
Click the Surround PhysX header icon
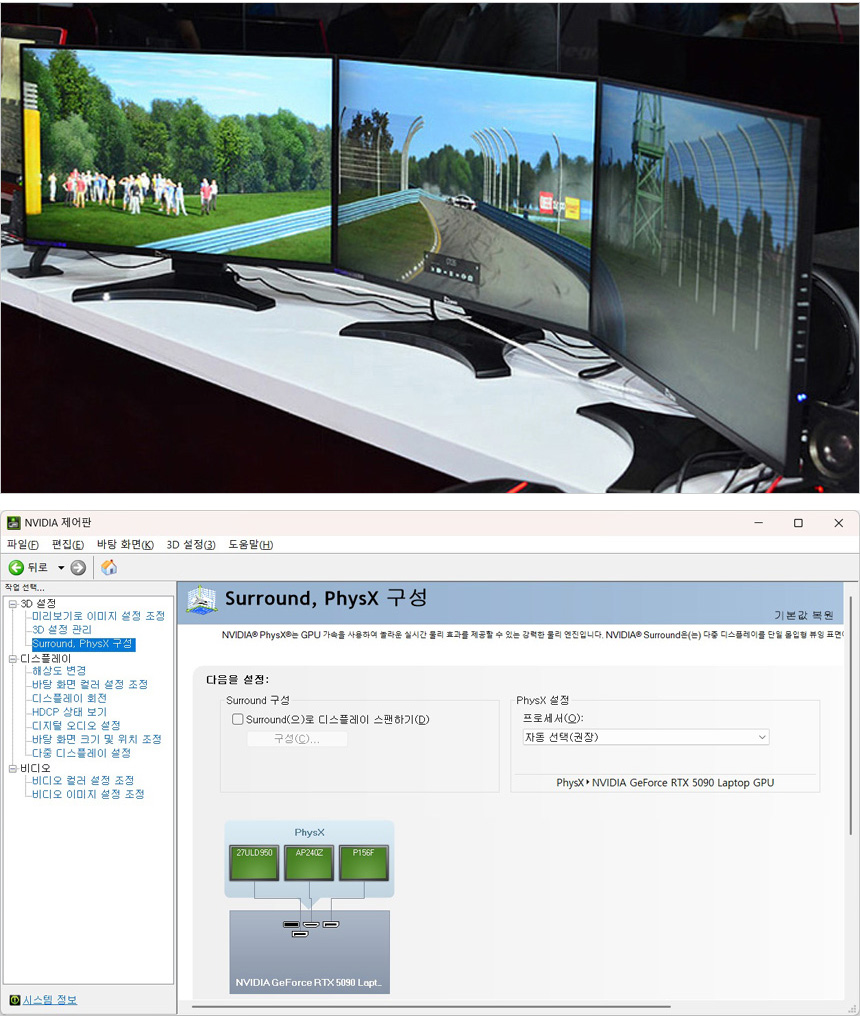coord(202,600)
